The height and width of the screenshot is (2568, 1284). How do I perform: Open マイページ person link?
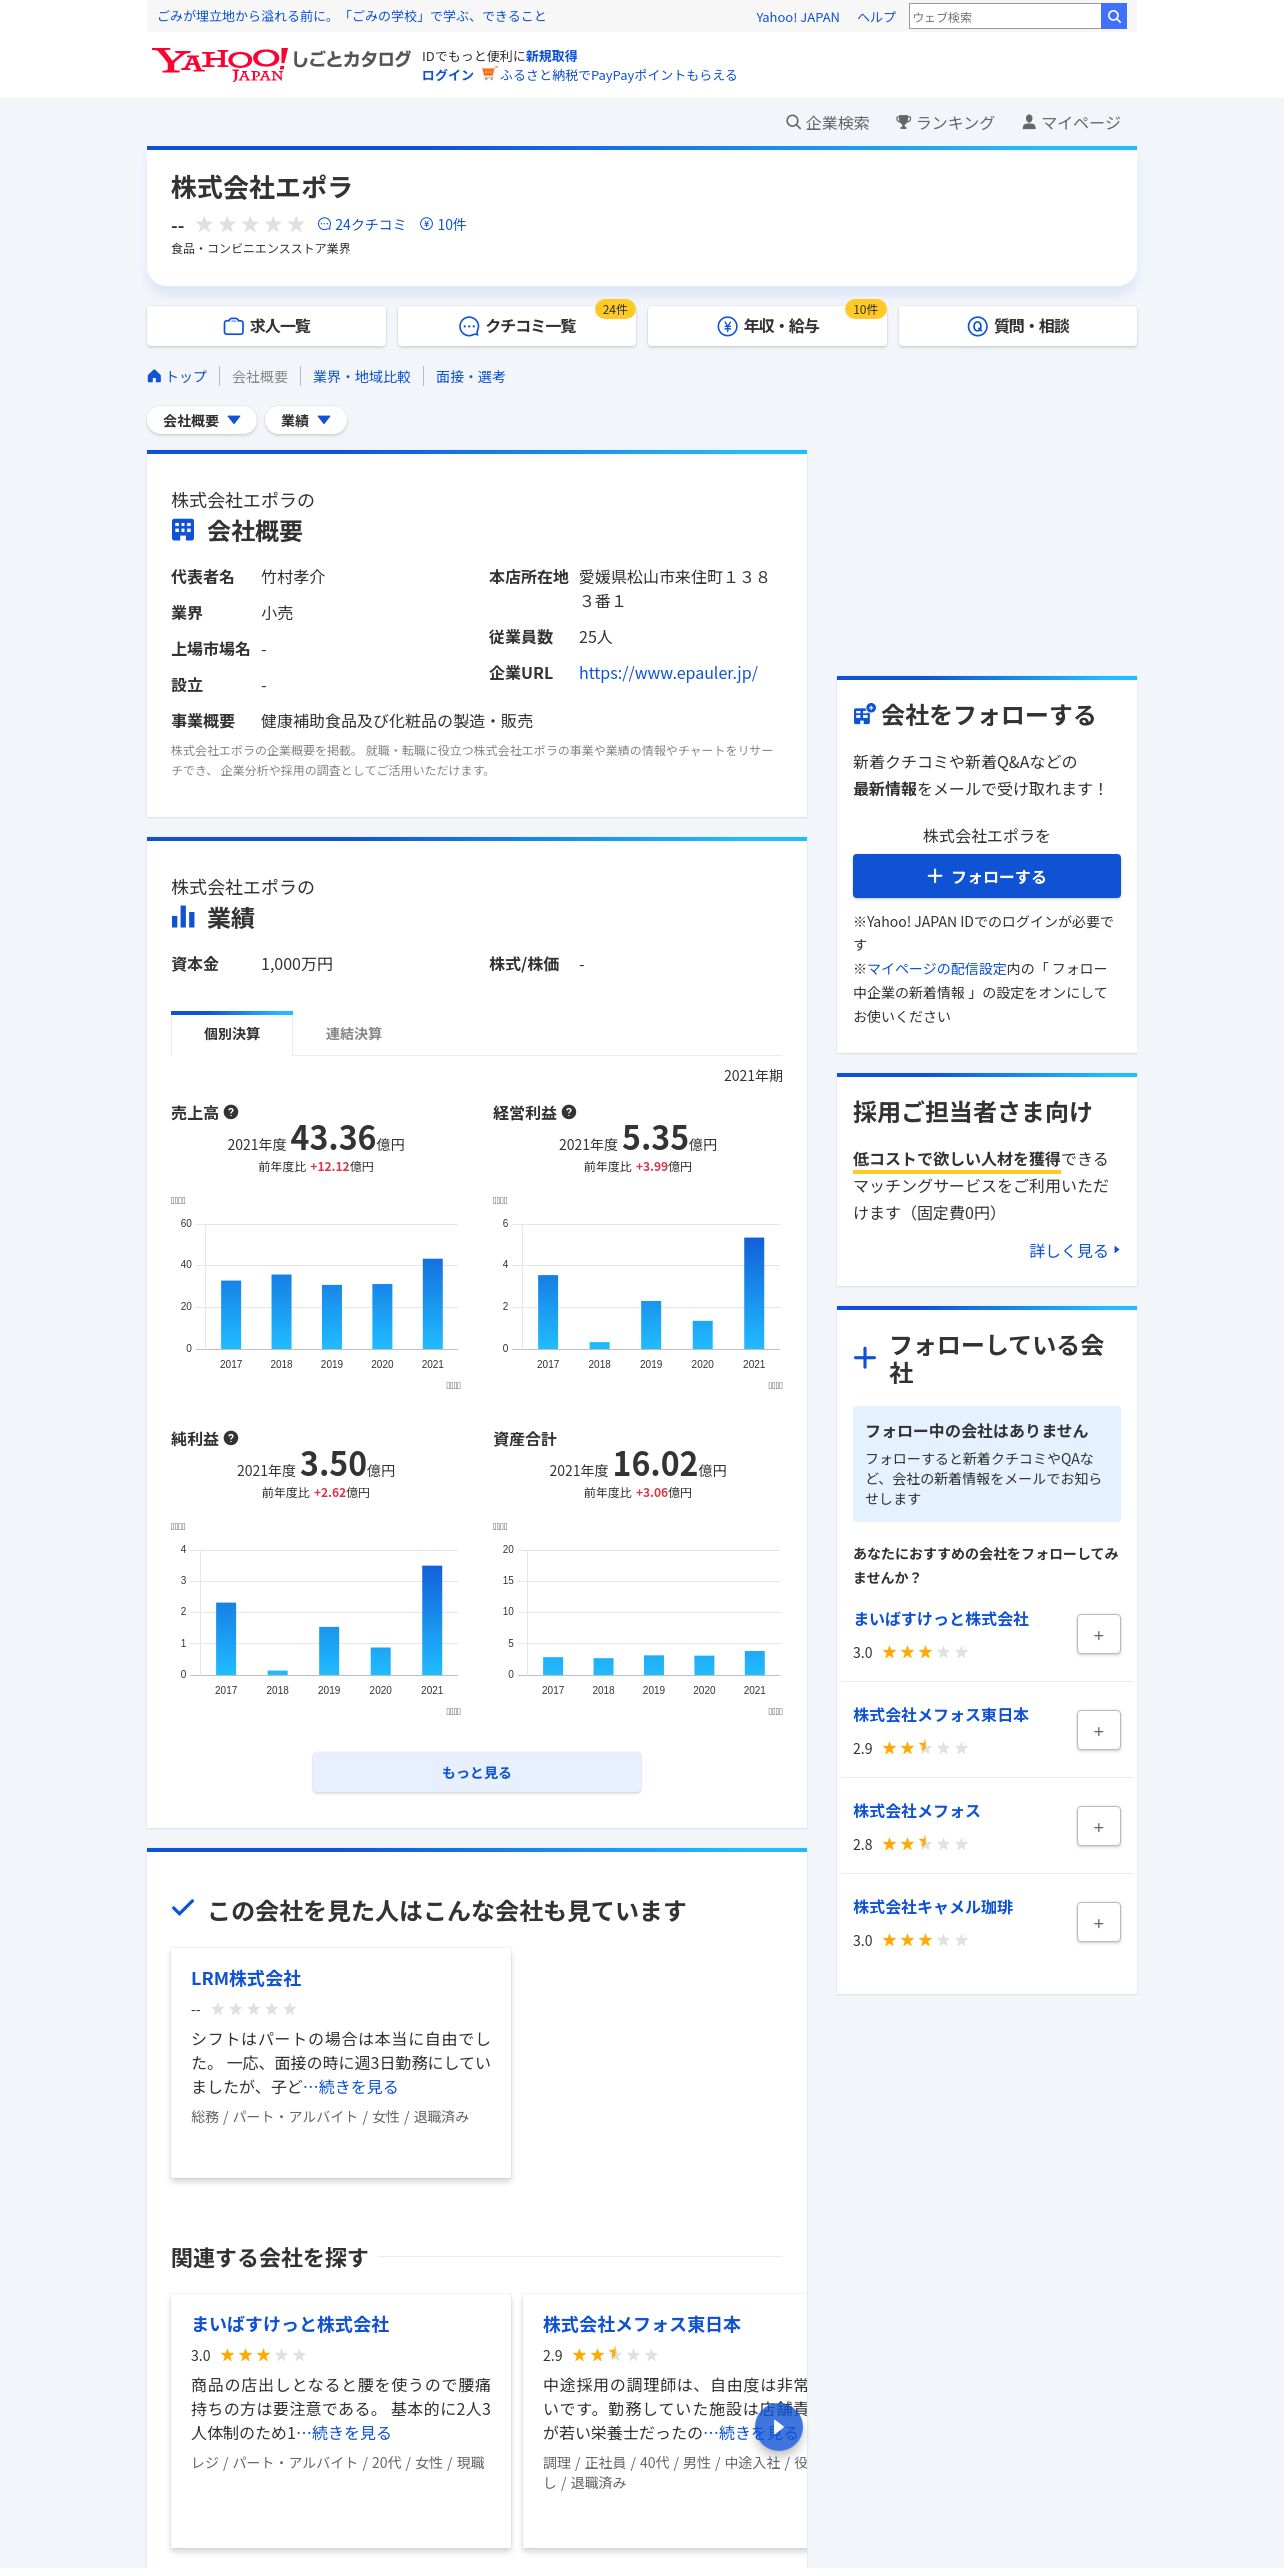click(1071, 122)
